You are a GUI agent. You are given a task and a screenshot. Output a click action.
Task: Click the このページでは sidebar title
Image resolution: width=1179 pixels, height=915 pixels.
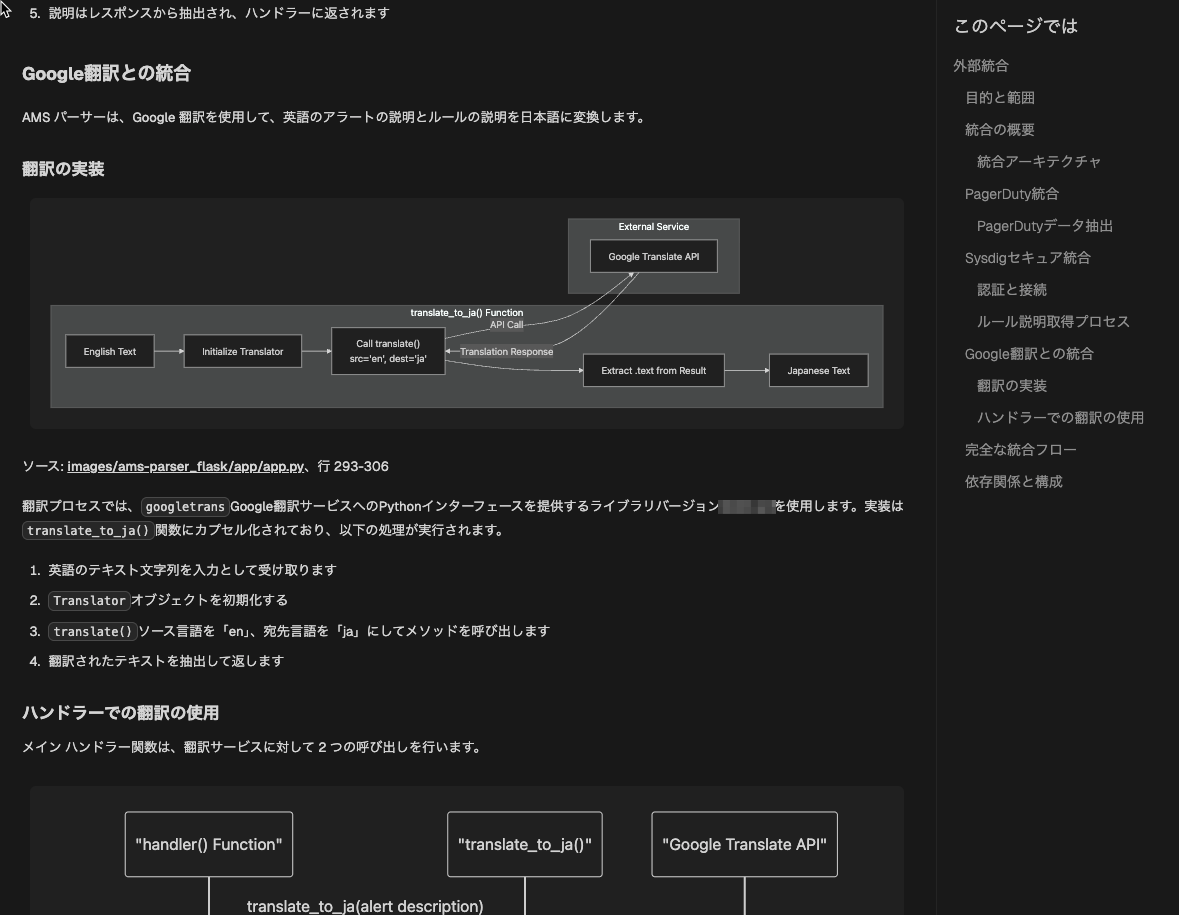[x=1015, y=26]
